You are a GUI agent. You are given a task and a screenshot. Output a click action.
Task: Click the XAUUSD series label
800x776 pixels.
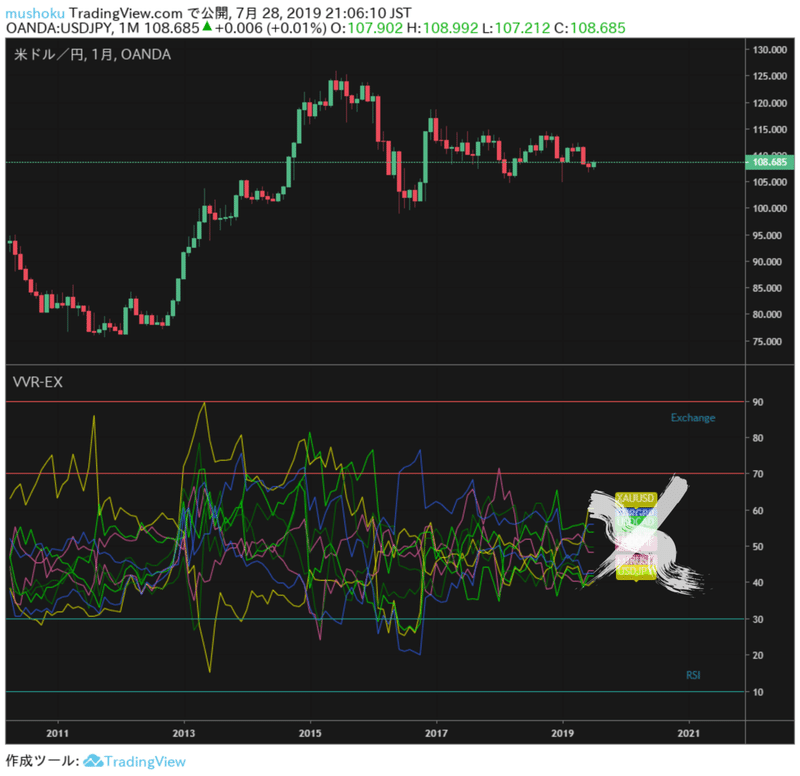[635, 497]
